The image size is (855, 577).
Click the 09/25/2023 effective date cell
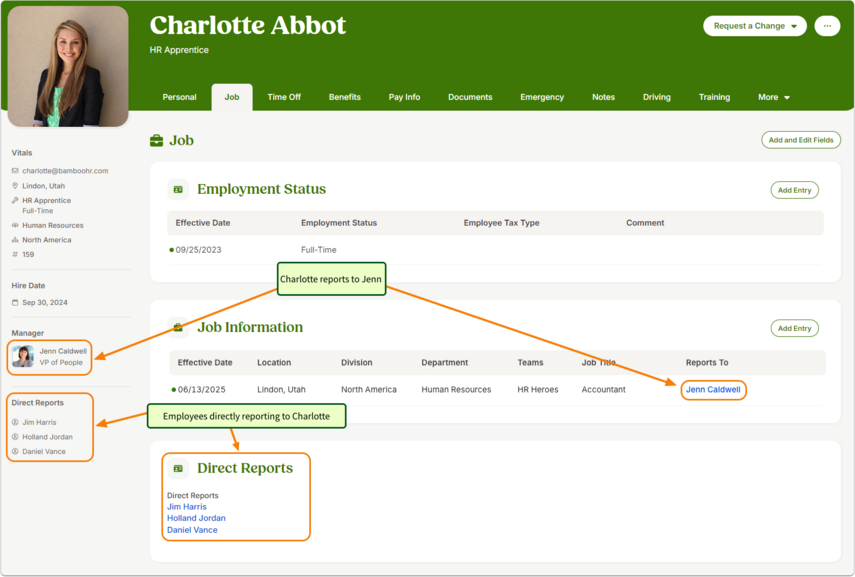click(x=198, y=250)
